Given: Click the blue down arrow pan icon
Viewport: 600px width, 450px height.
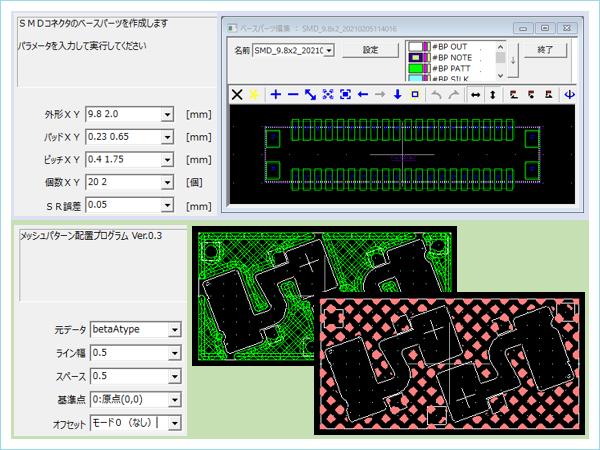Looking at the screenshot, I should [398, 94].
